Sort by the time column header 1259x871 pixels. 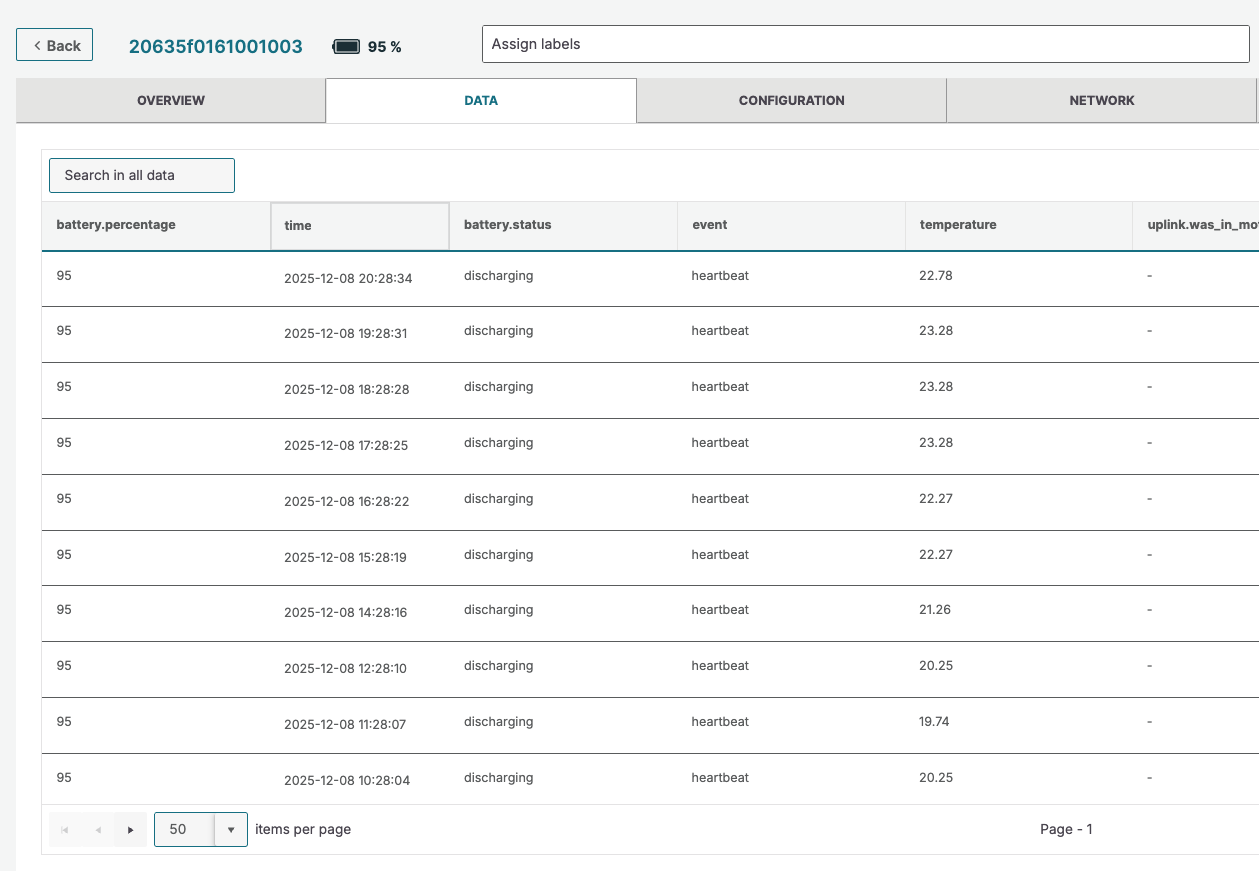pos(359,226)
